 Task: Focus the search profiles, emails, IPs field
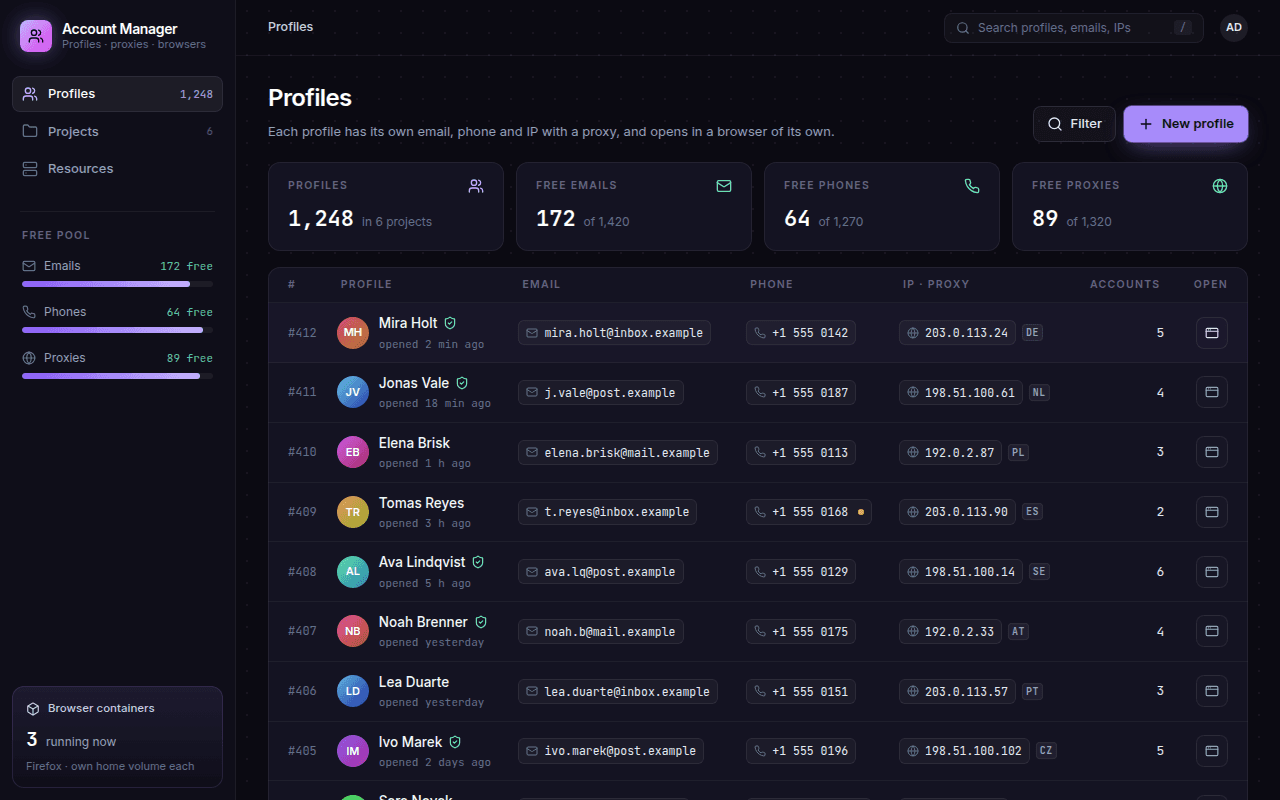[x=1074, y=28]
